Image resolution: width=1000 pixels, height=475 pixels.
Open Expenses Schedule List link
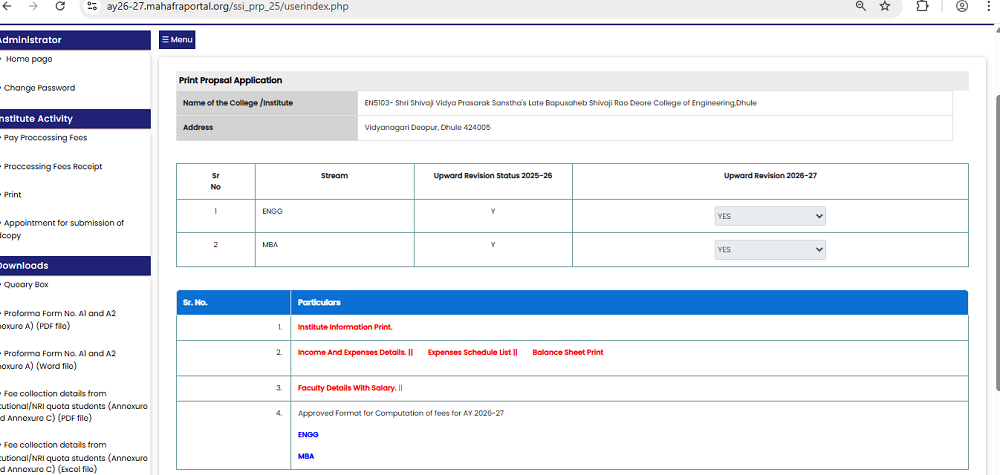click(x=470, y=352)
